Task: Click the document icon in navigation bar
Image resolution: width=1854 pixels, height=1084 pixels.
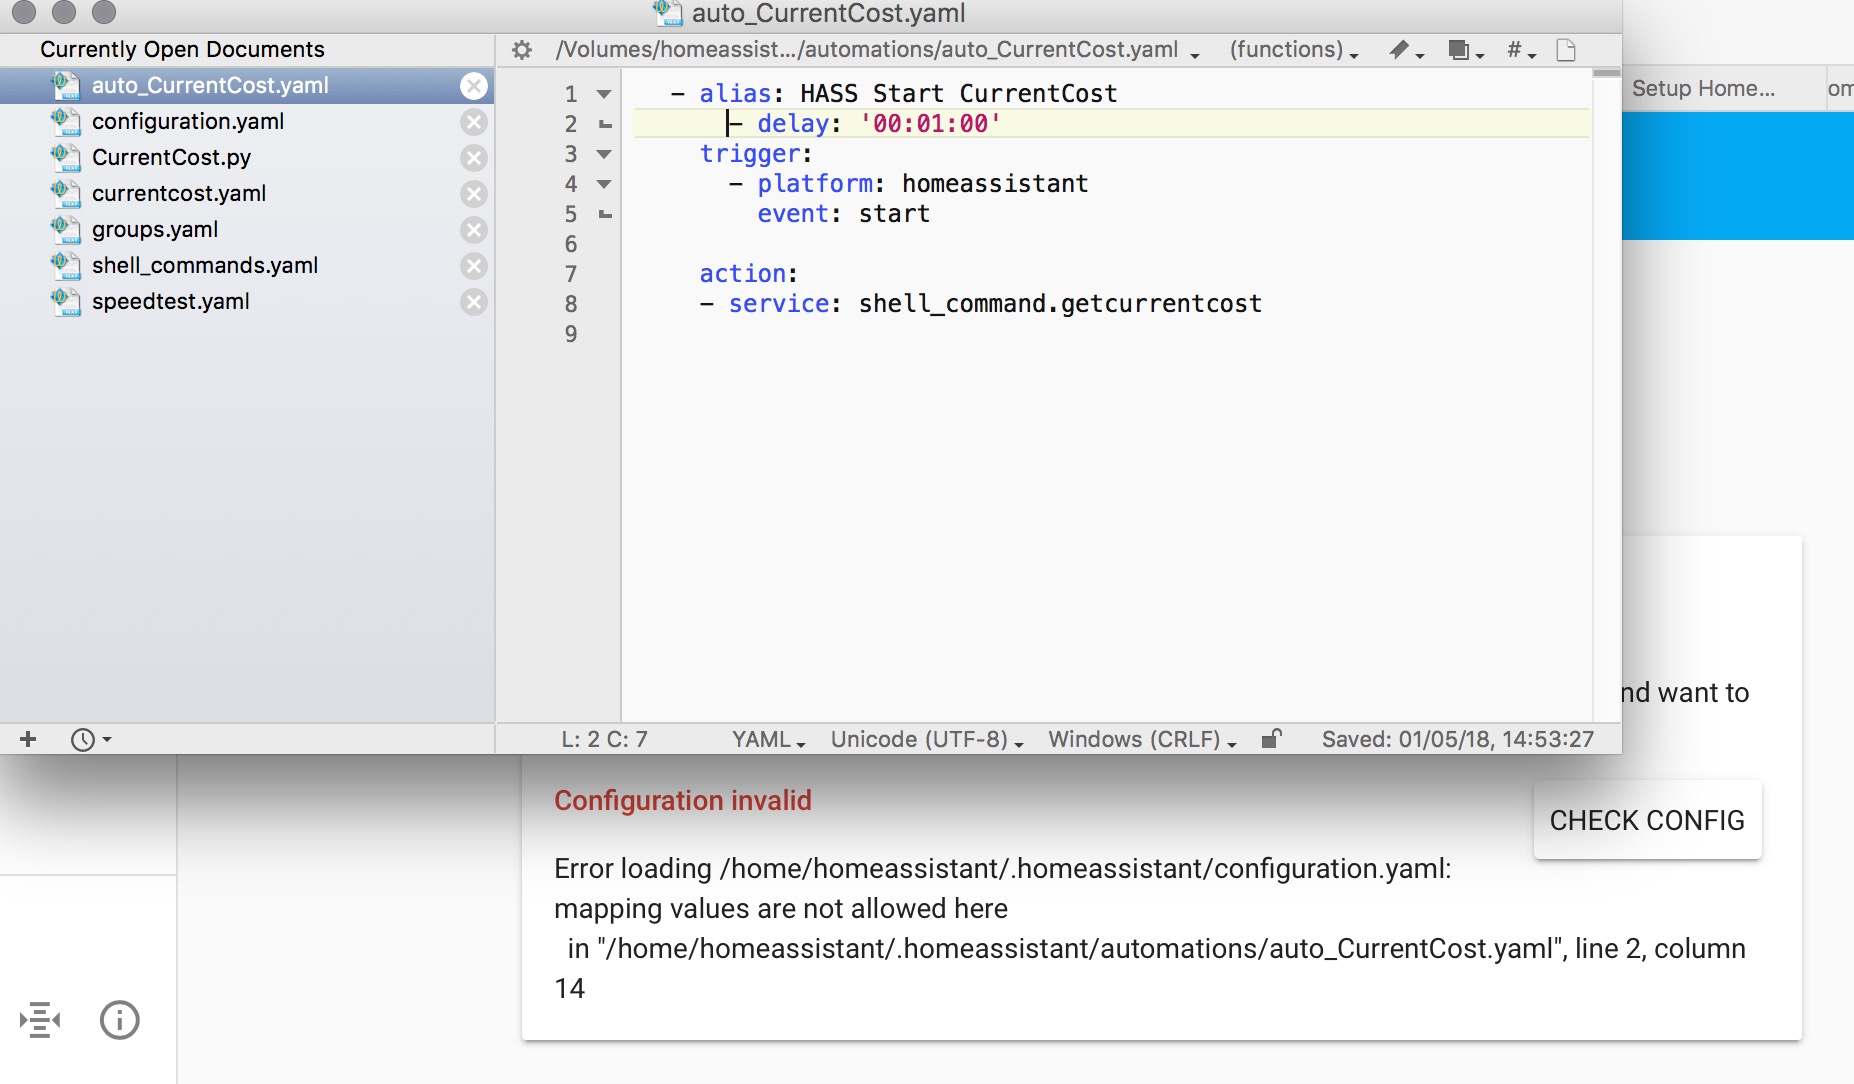Action: (x=1566, y=50)
